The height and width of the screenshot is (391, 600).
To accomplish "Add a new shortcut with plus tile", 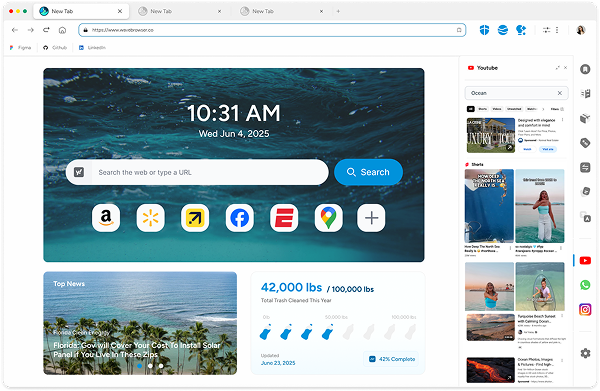I will click(371, 218).
